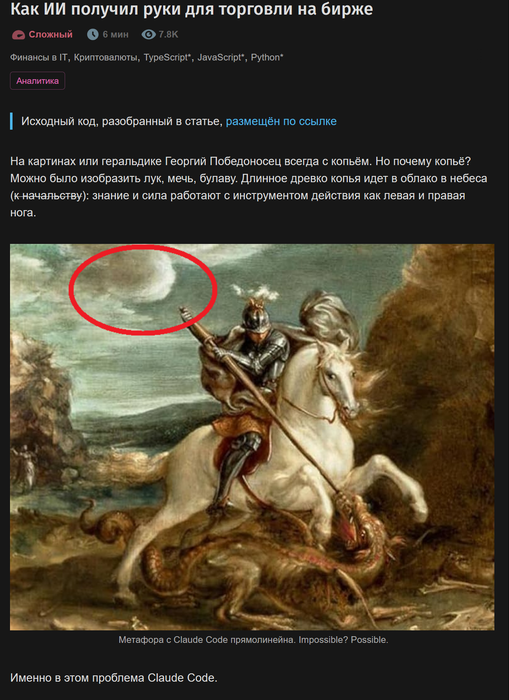Click the eye views counter icon
This screenshot has width=509, height=700.
coord(149,34)
